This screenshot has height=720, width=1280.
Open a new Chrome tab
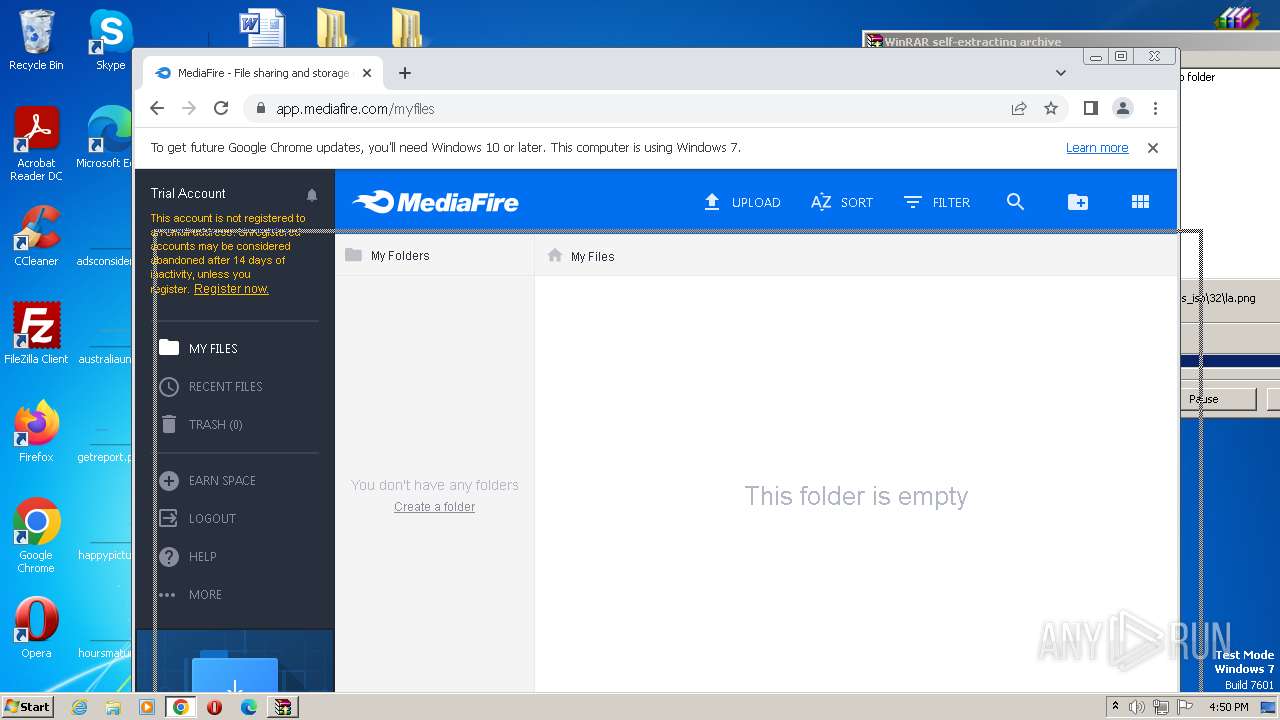404,73
